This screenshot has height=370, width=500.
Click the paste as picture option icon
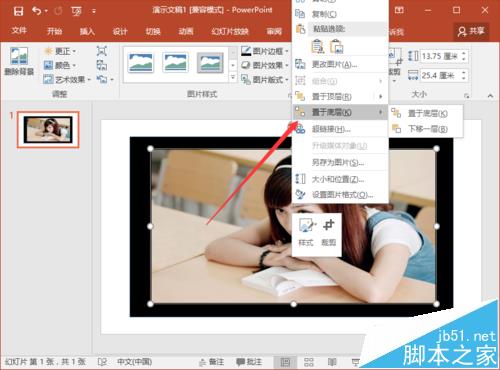pyautogui.click(x=336, y=46)
